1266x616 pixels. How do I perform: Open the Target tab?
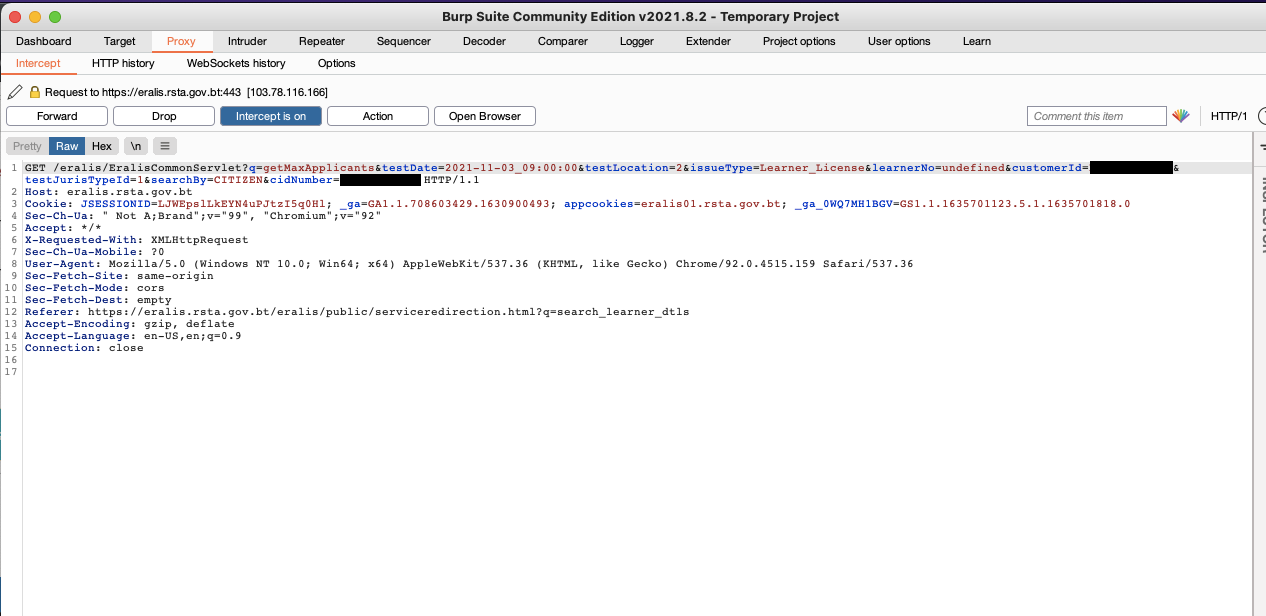click(x=120, y=41)
